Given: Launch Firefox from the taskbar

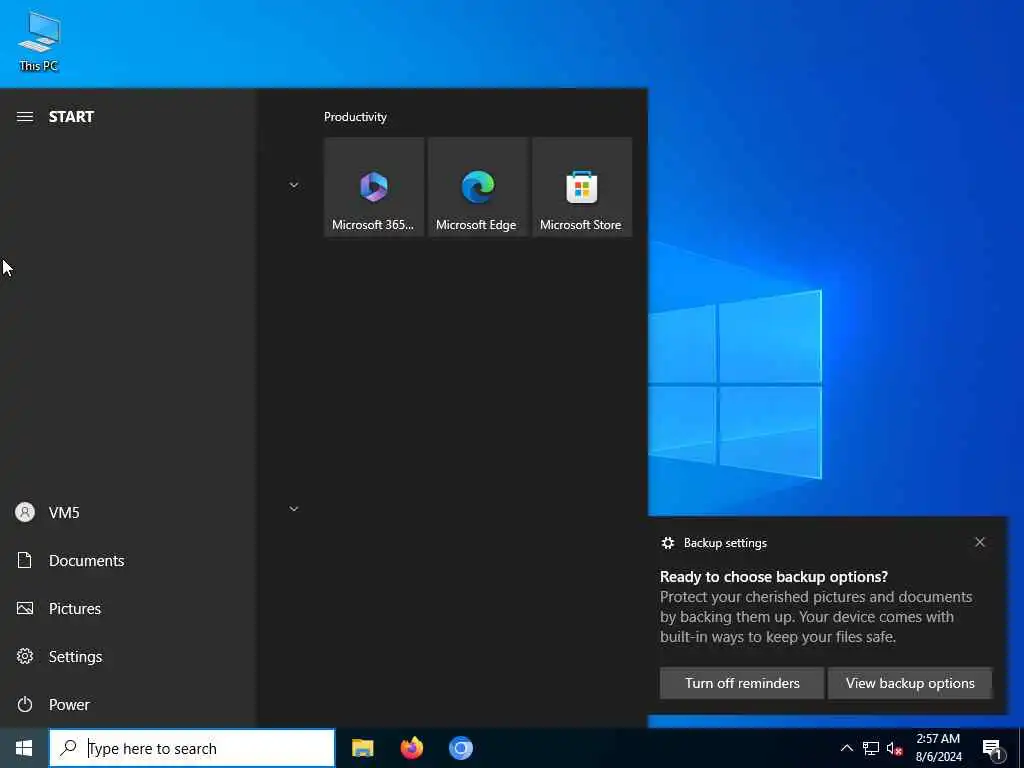Looking at the screenshot, I should [x=411, y=748].
